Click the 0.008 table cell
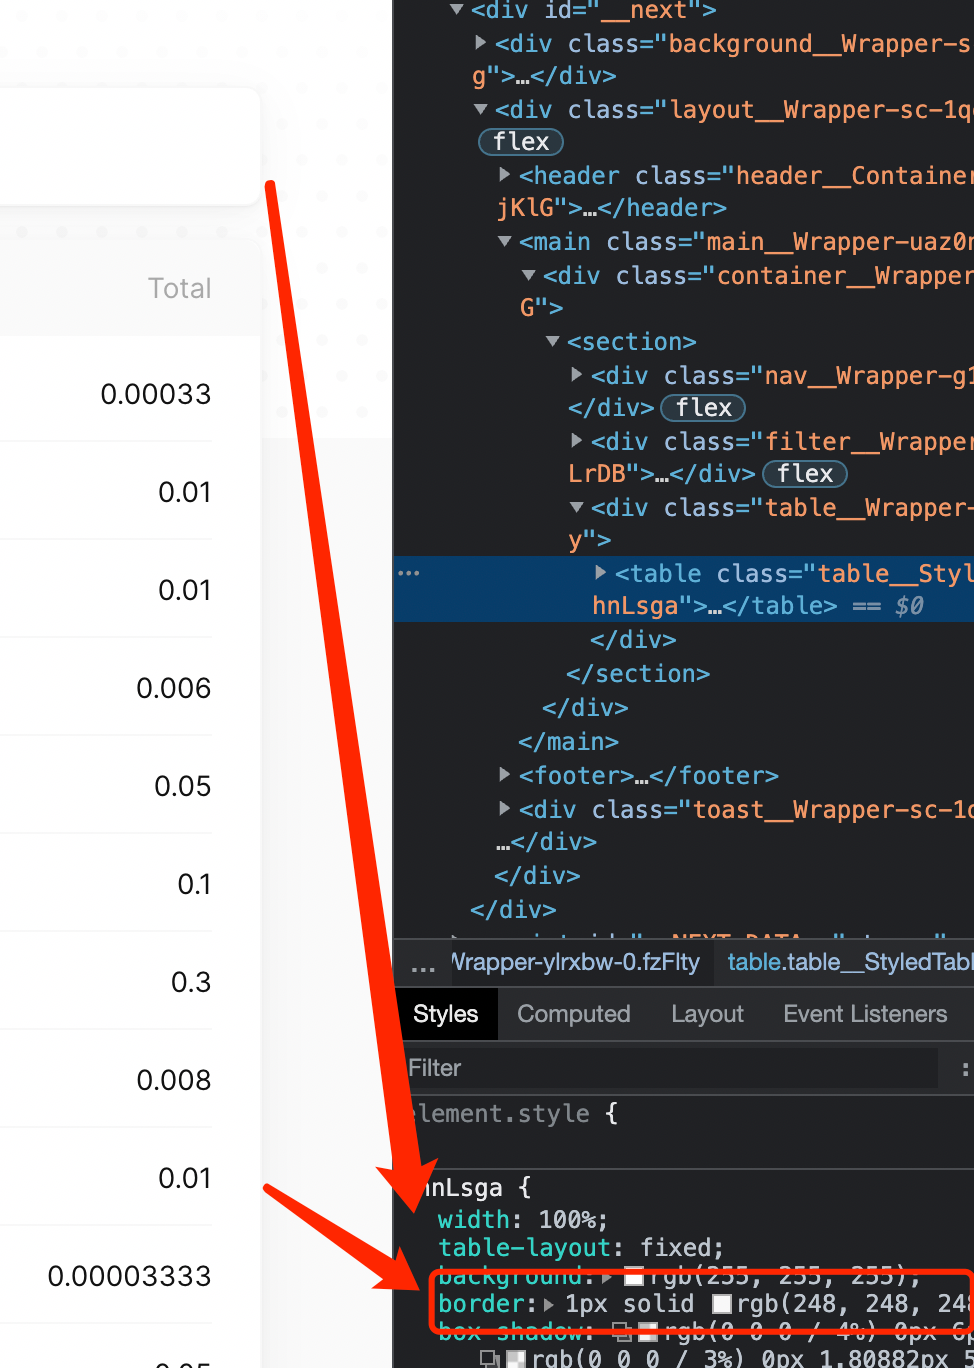This screenshot has width=974, height=1368. pos(174,1080)
